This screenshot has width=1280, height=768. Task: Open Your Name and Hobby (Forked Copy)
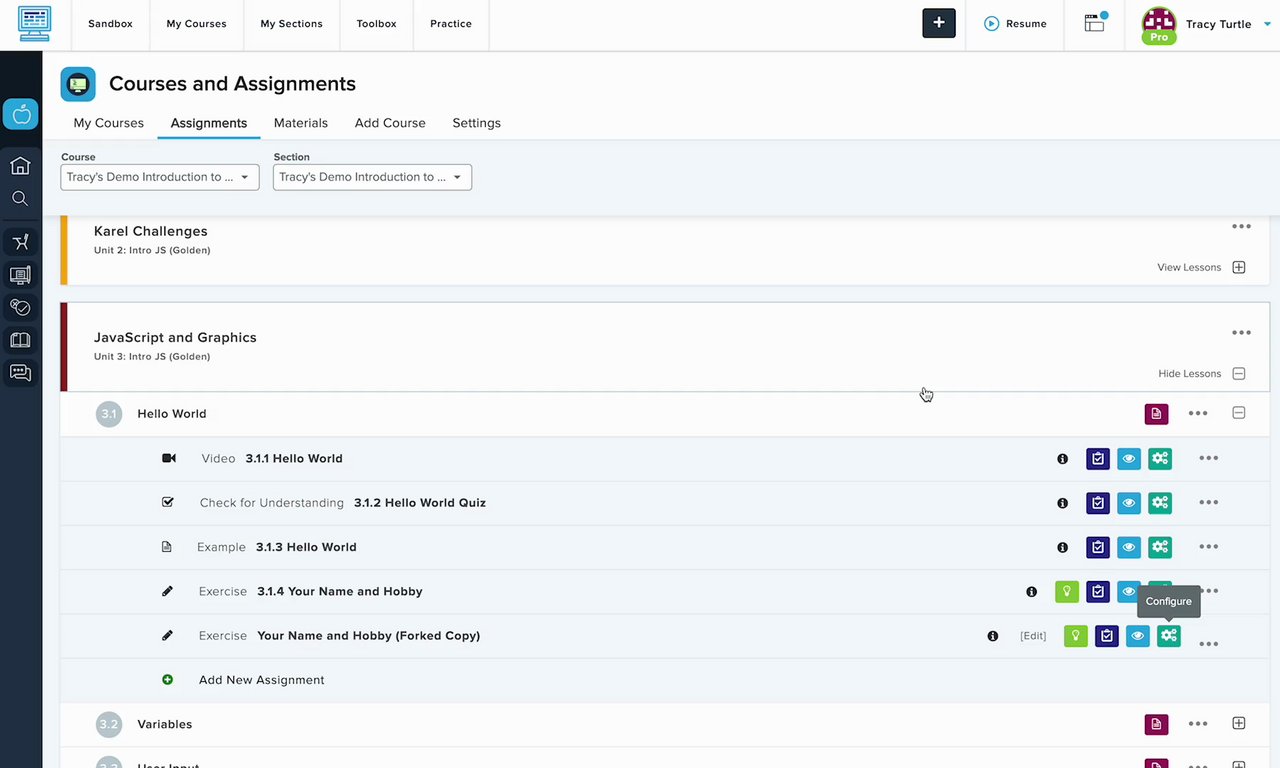[369, 636]
